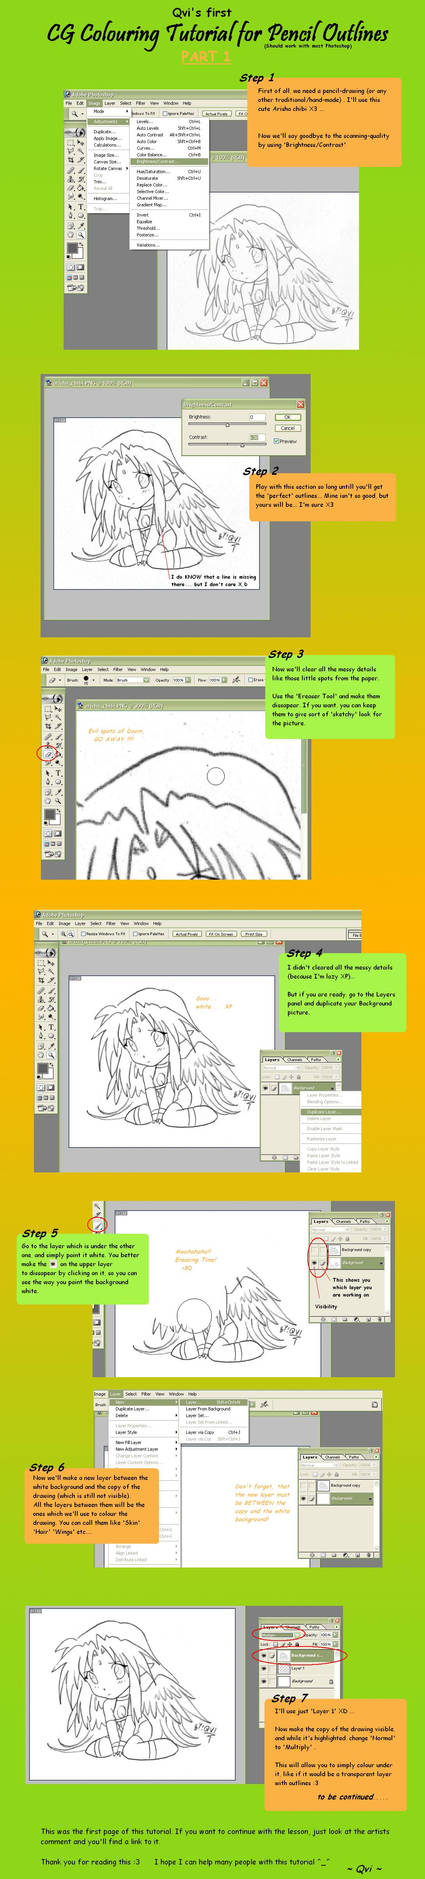Click Actual Pixels button in Step 4

[x=185, y=934]
